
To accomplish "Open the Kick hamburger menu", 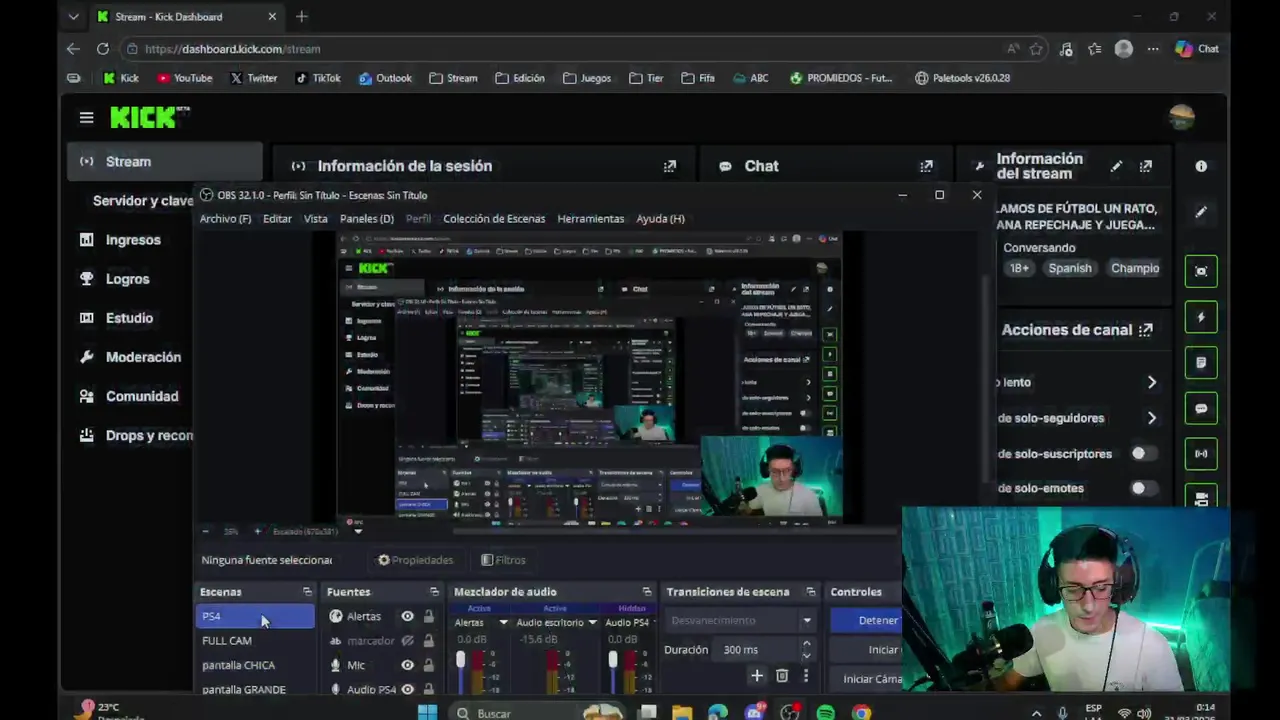I will point(86,118).
